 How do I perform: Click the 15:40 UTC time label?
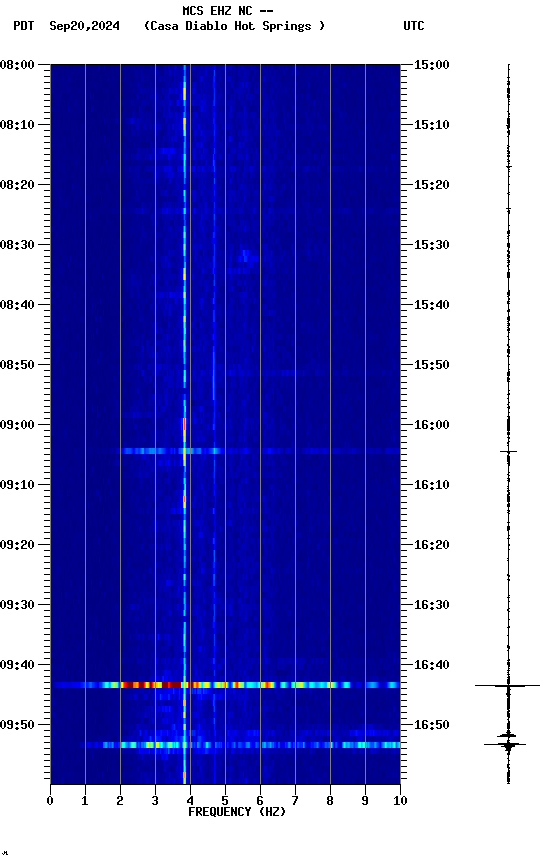click(431, 305)
